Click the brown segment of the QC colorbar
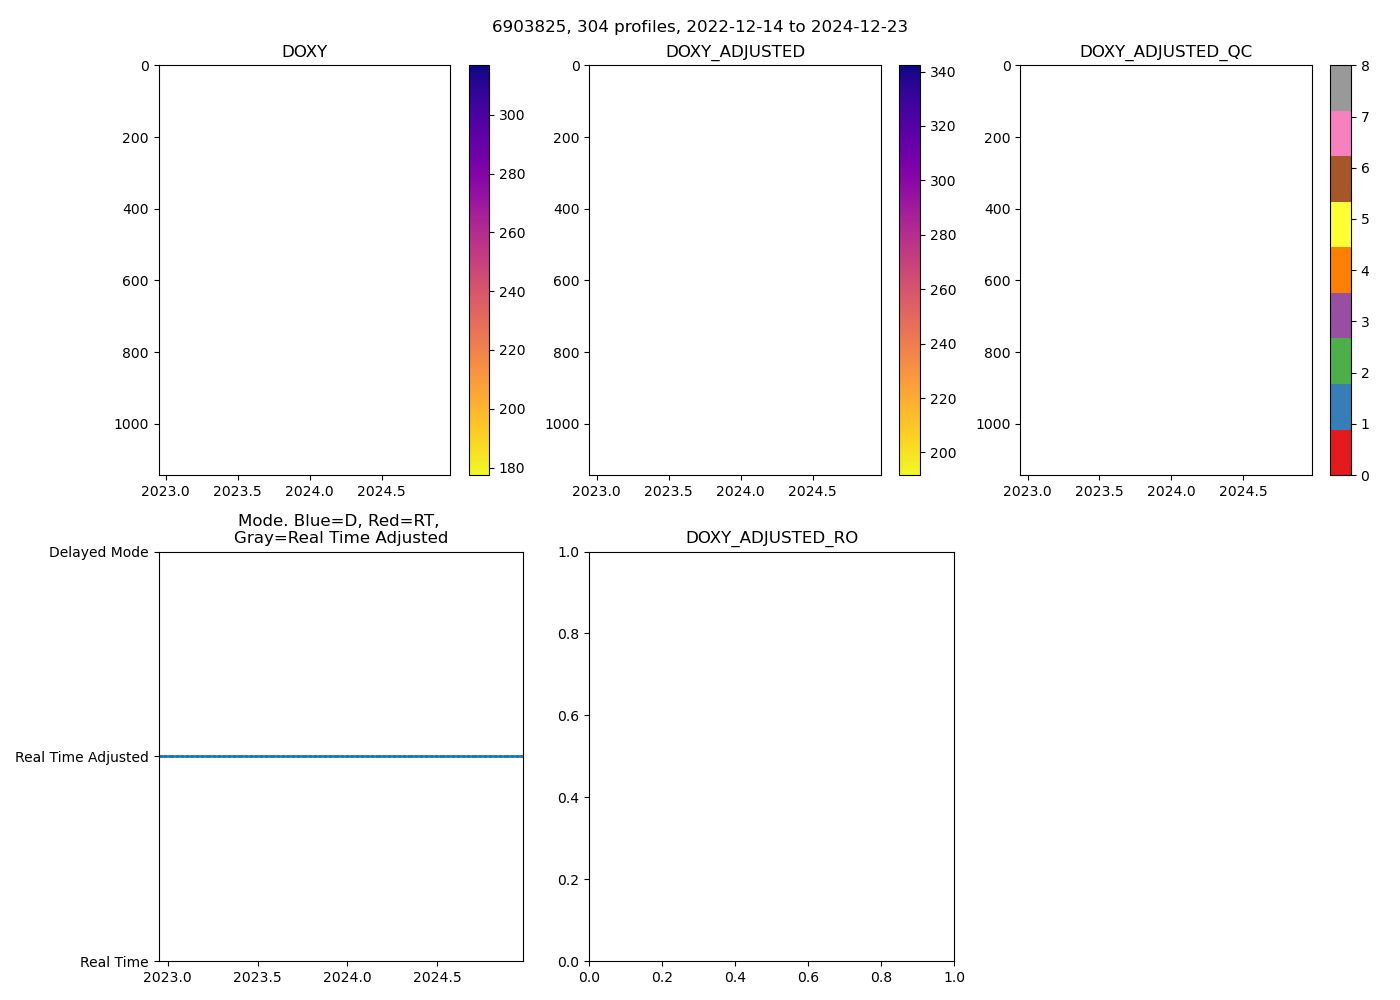This screenshot has height=1000, width=1400. 1340,179
